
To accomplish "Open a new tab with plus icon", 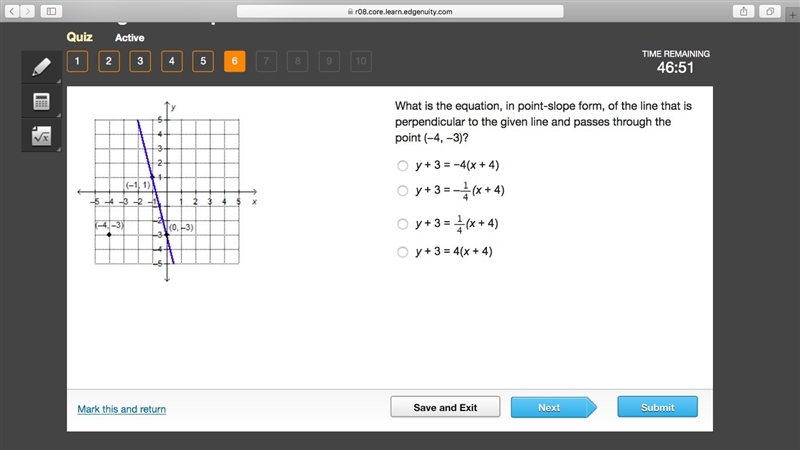I will click(792, 15).
